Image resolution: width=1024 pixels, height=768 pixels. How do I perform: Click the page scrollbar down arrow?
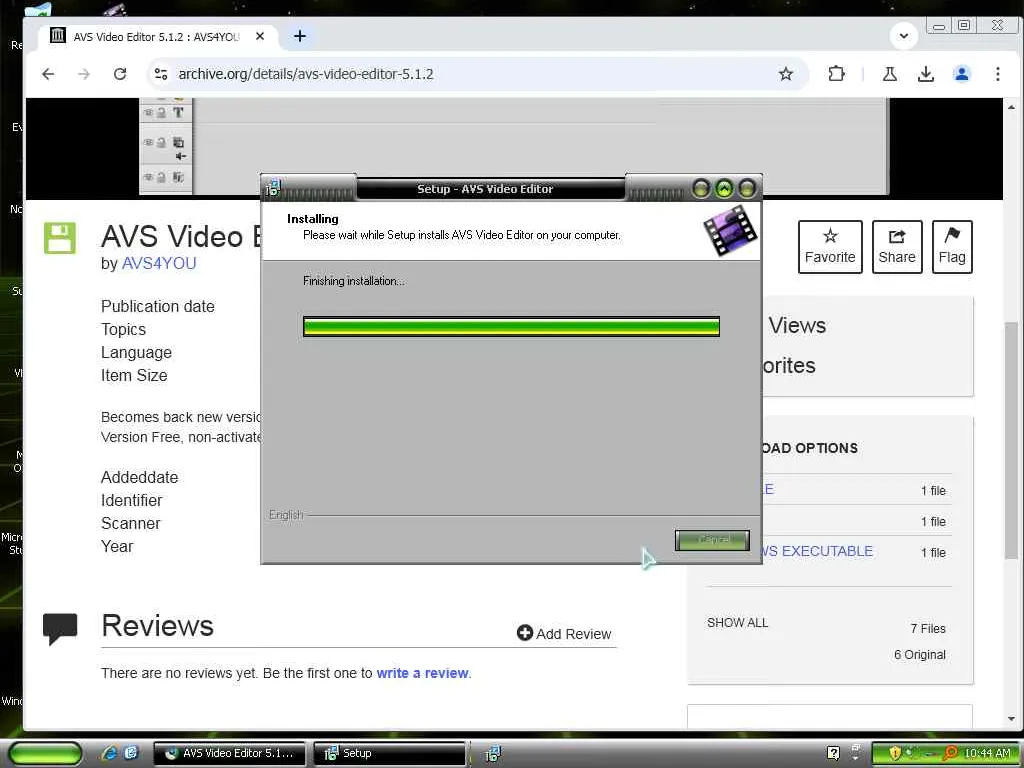point(1011,718)
